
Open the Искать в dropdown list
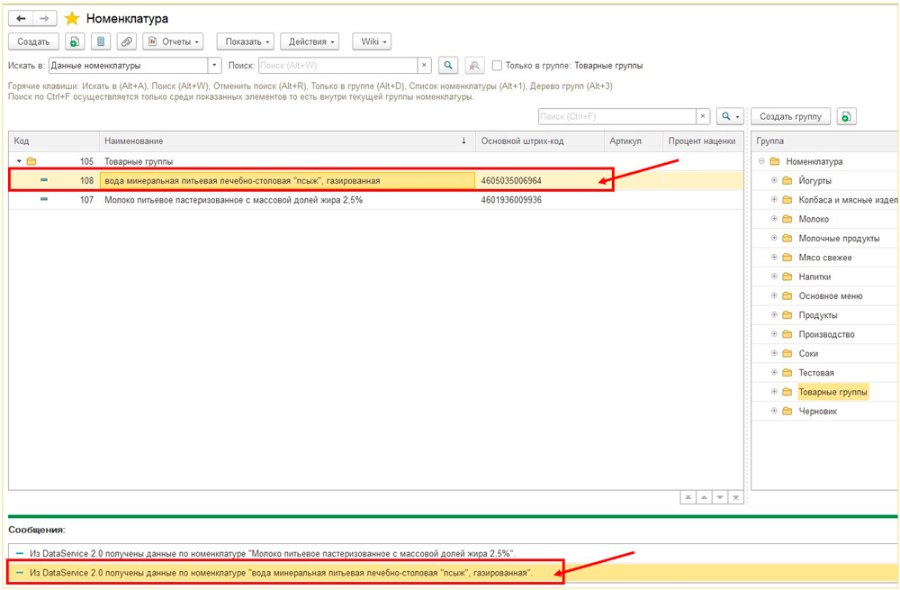click(214, 65)
